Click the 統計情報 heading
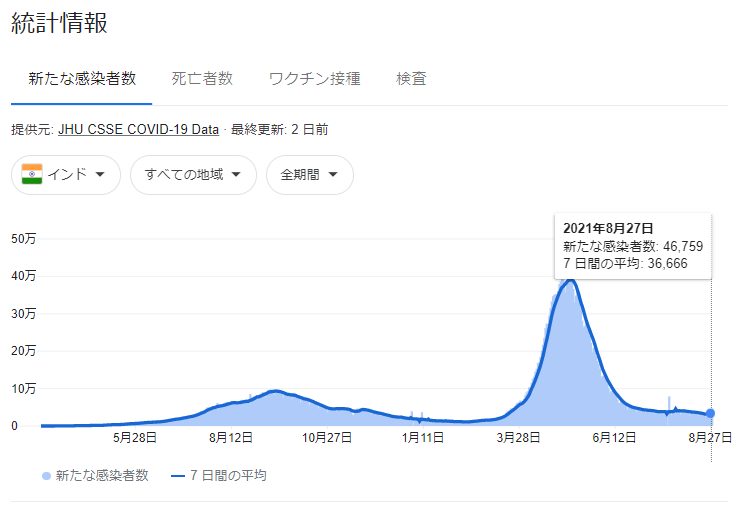Screen dimensions: 740x514 59,23
